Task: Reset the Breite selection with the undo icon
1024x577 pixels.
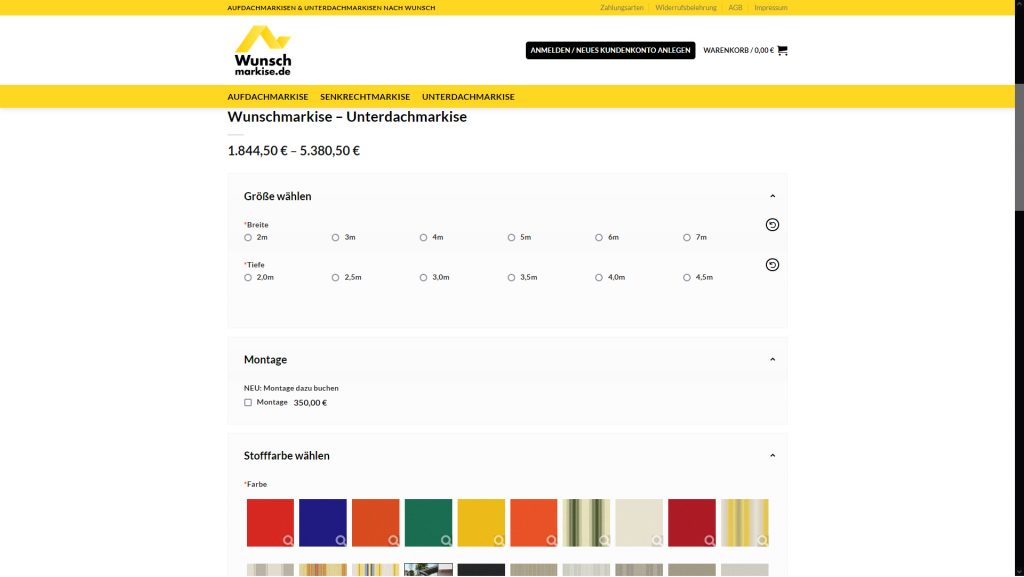Action: pyautogui.click(x=772, y=225)
